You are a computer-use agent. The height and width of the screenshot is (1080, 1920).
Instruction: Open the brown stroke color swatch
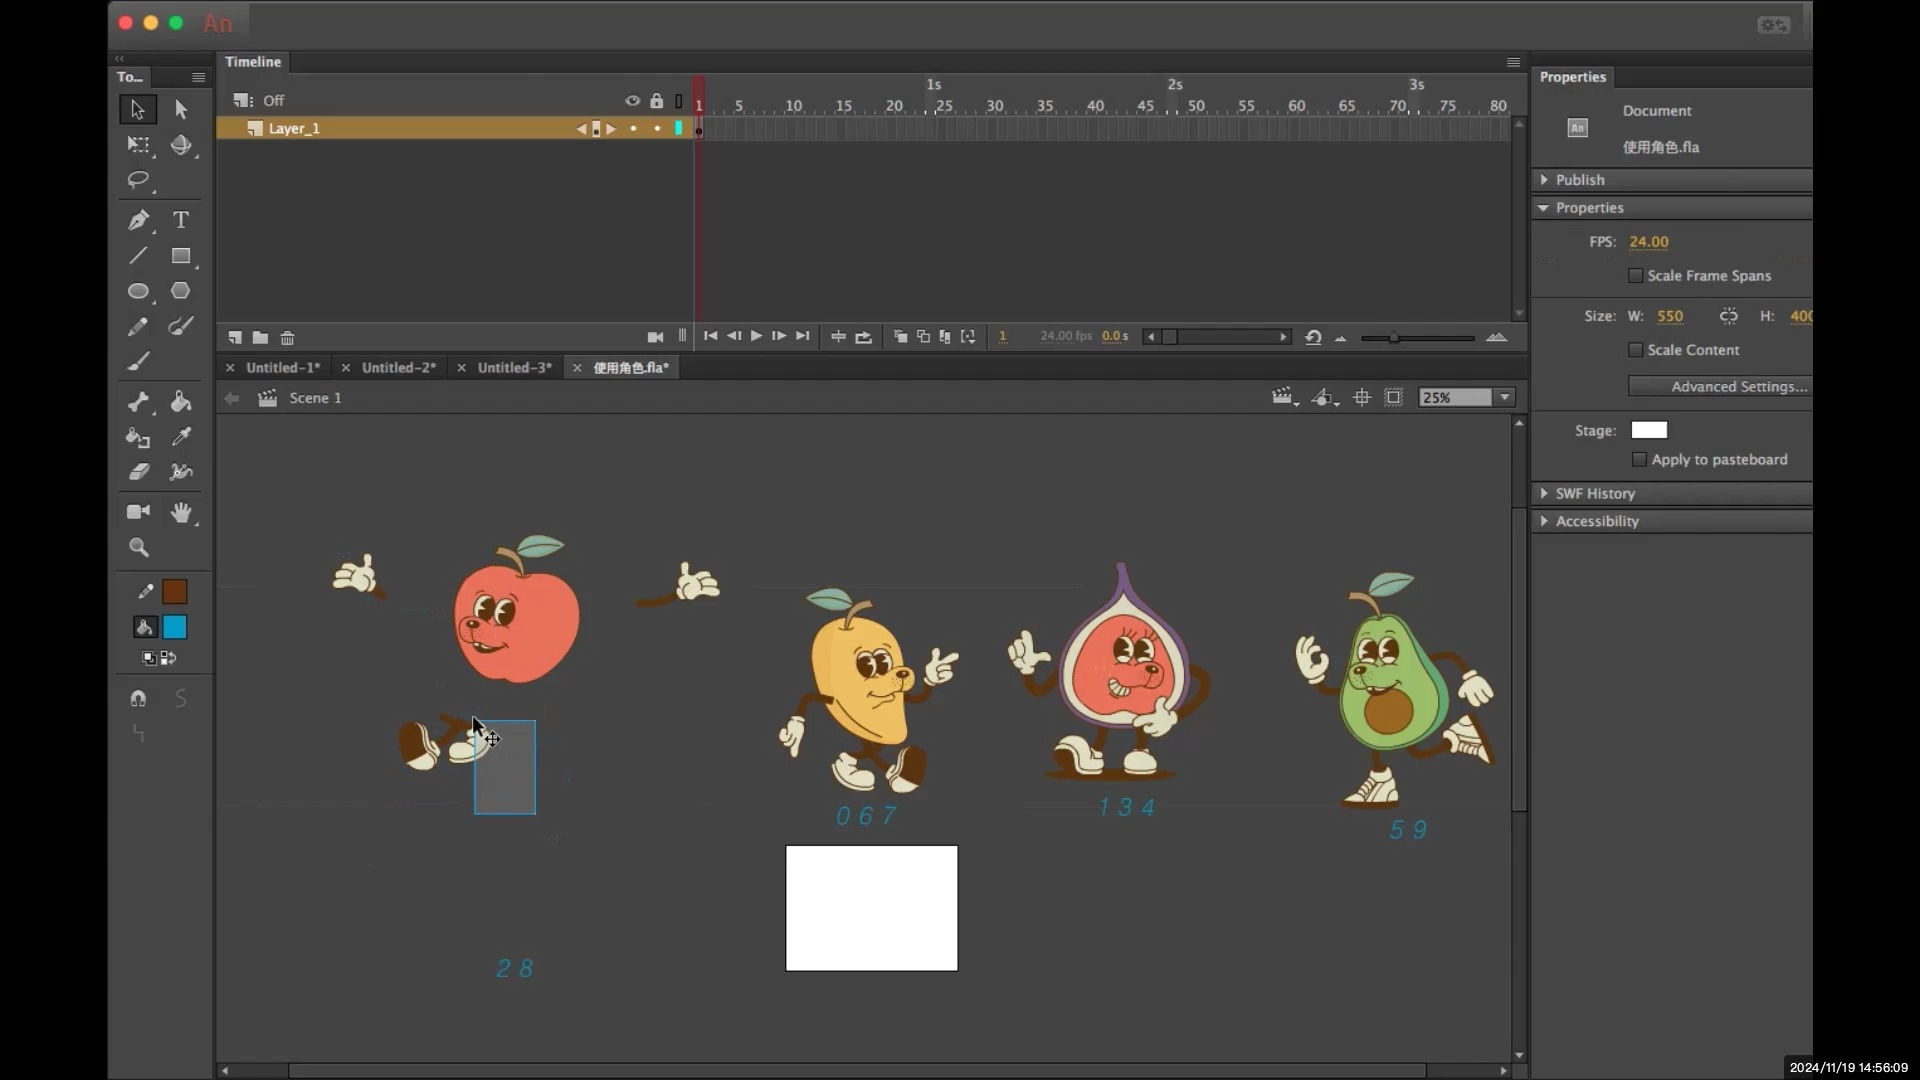pos(175,592)
